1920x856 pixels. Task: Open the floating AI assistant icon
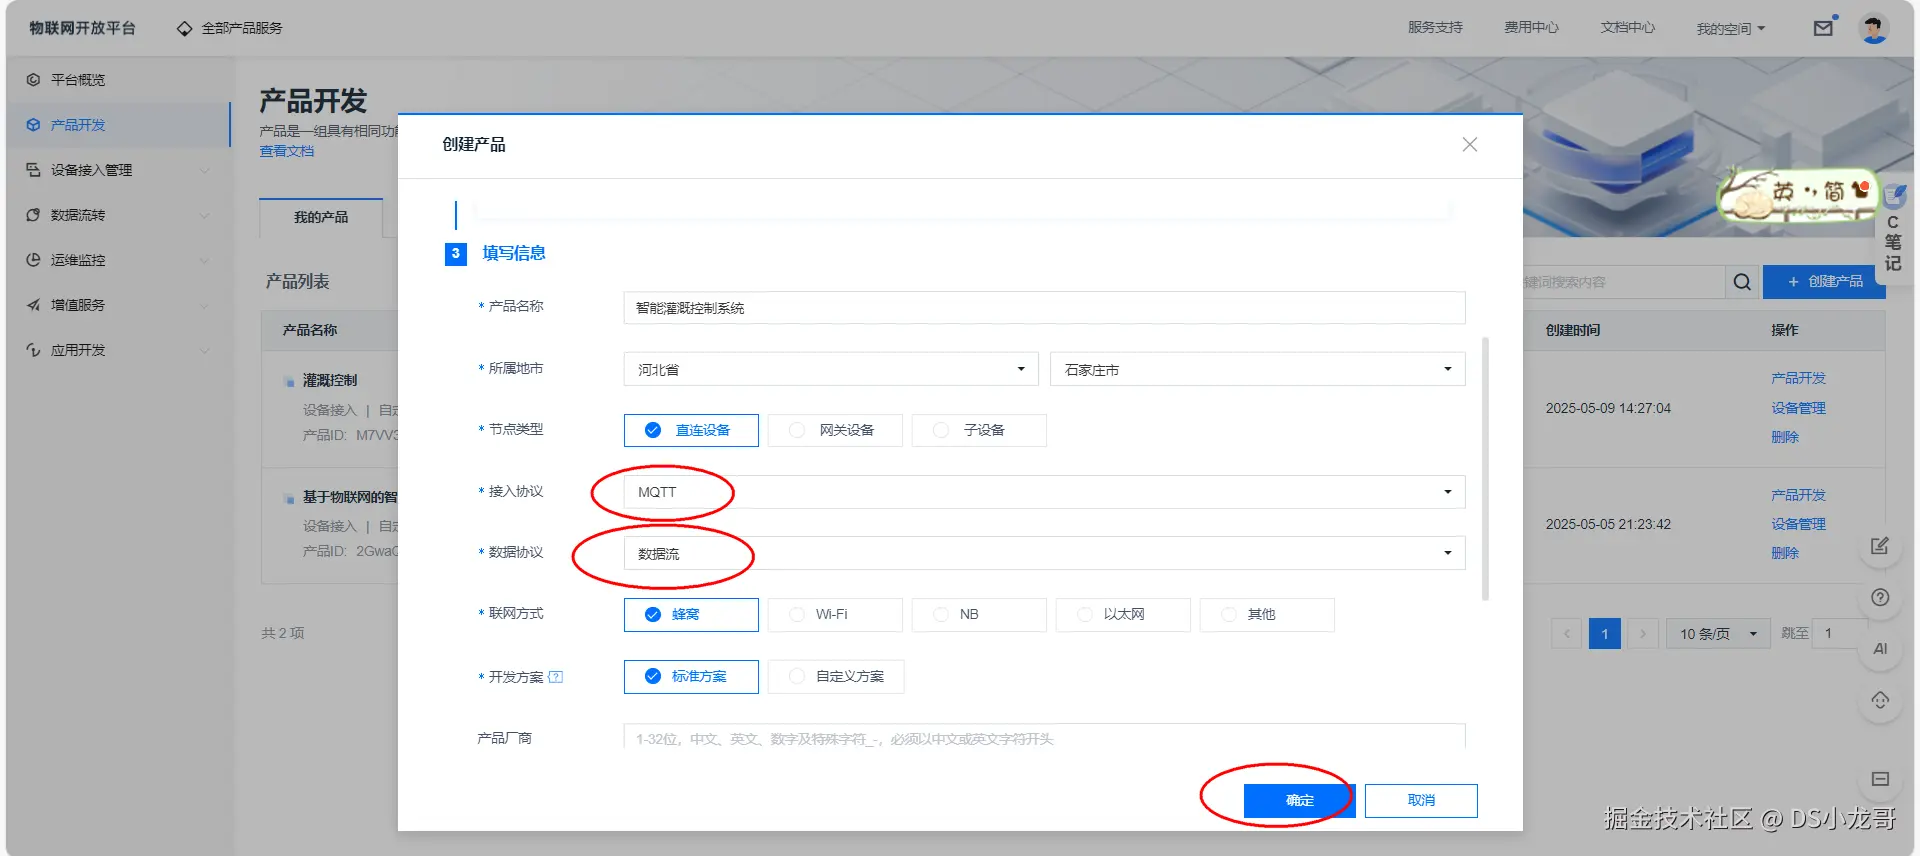click(1880, 649)
